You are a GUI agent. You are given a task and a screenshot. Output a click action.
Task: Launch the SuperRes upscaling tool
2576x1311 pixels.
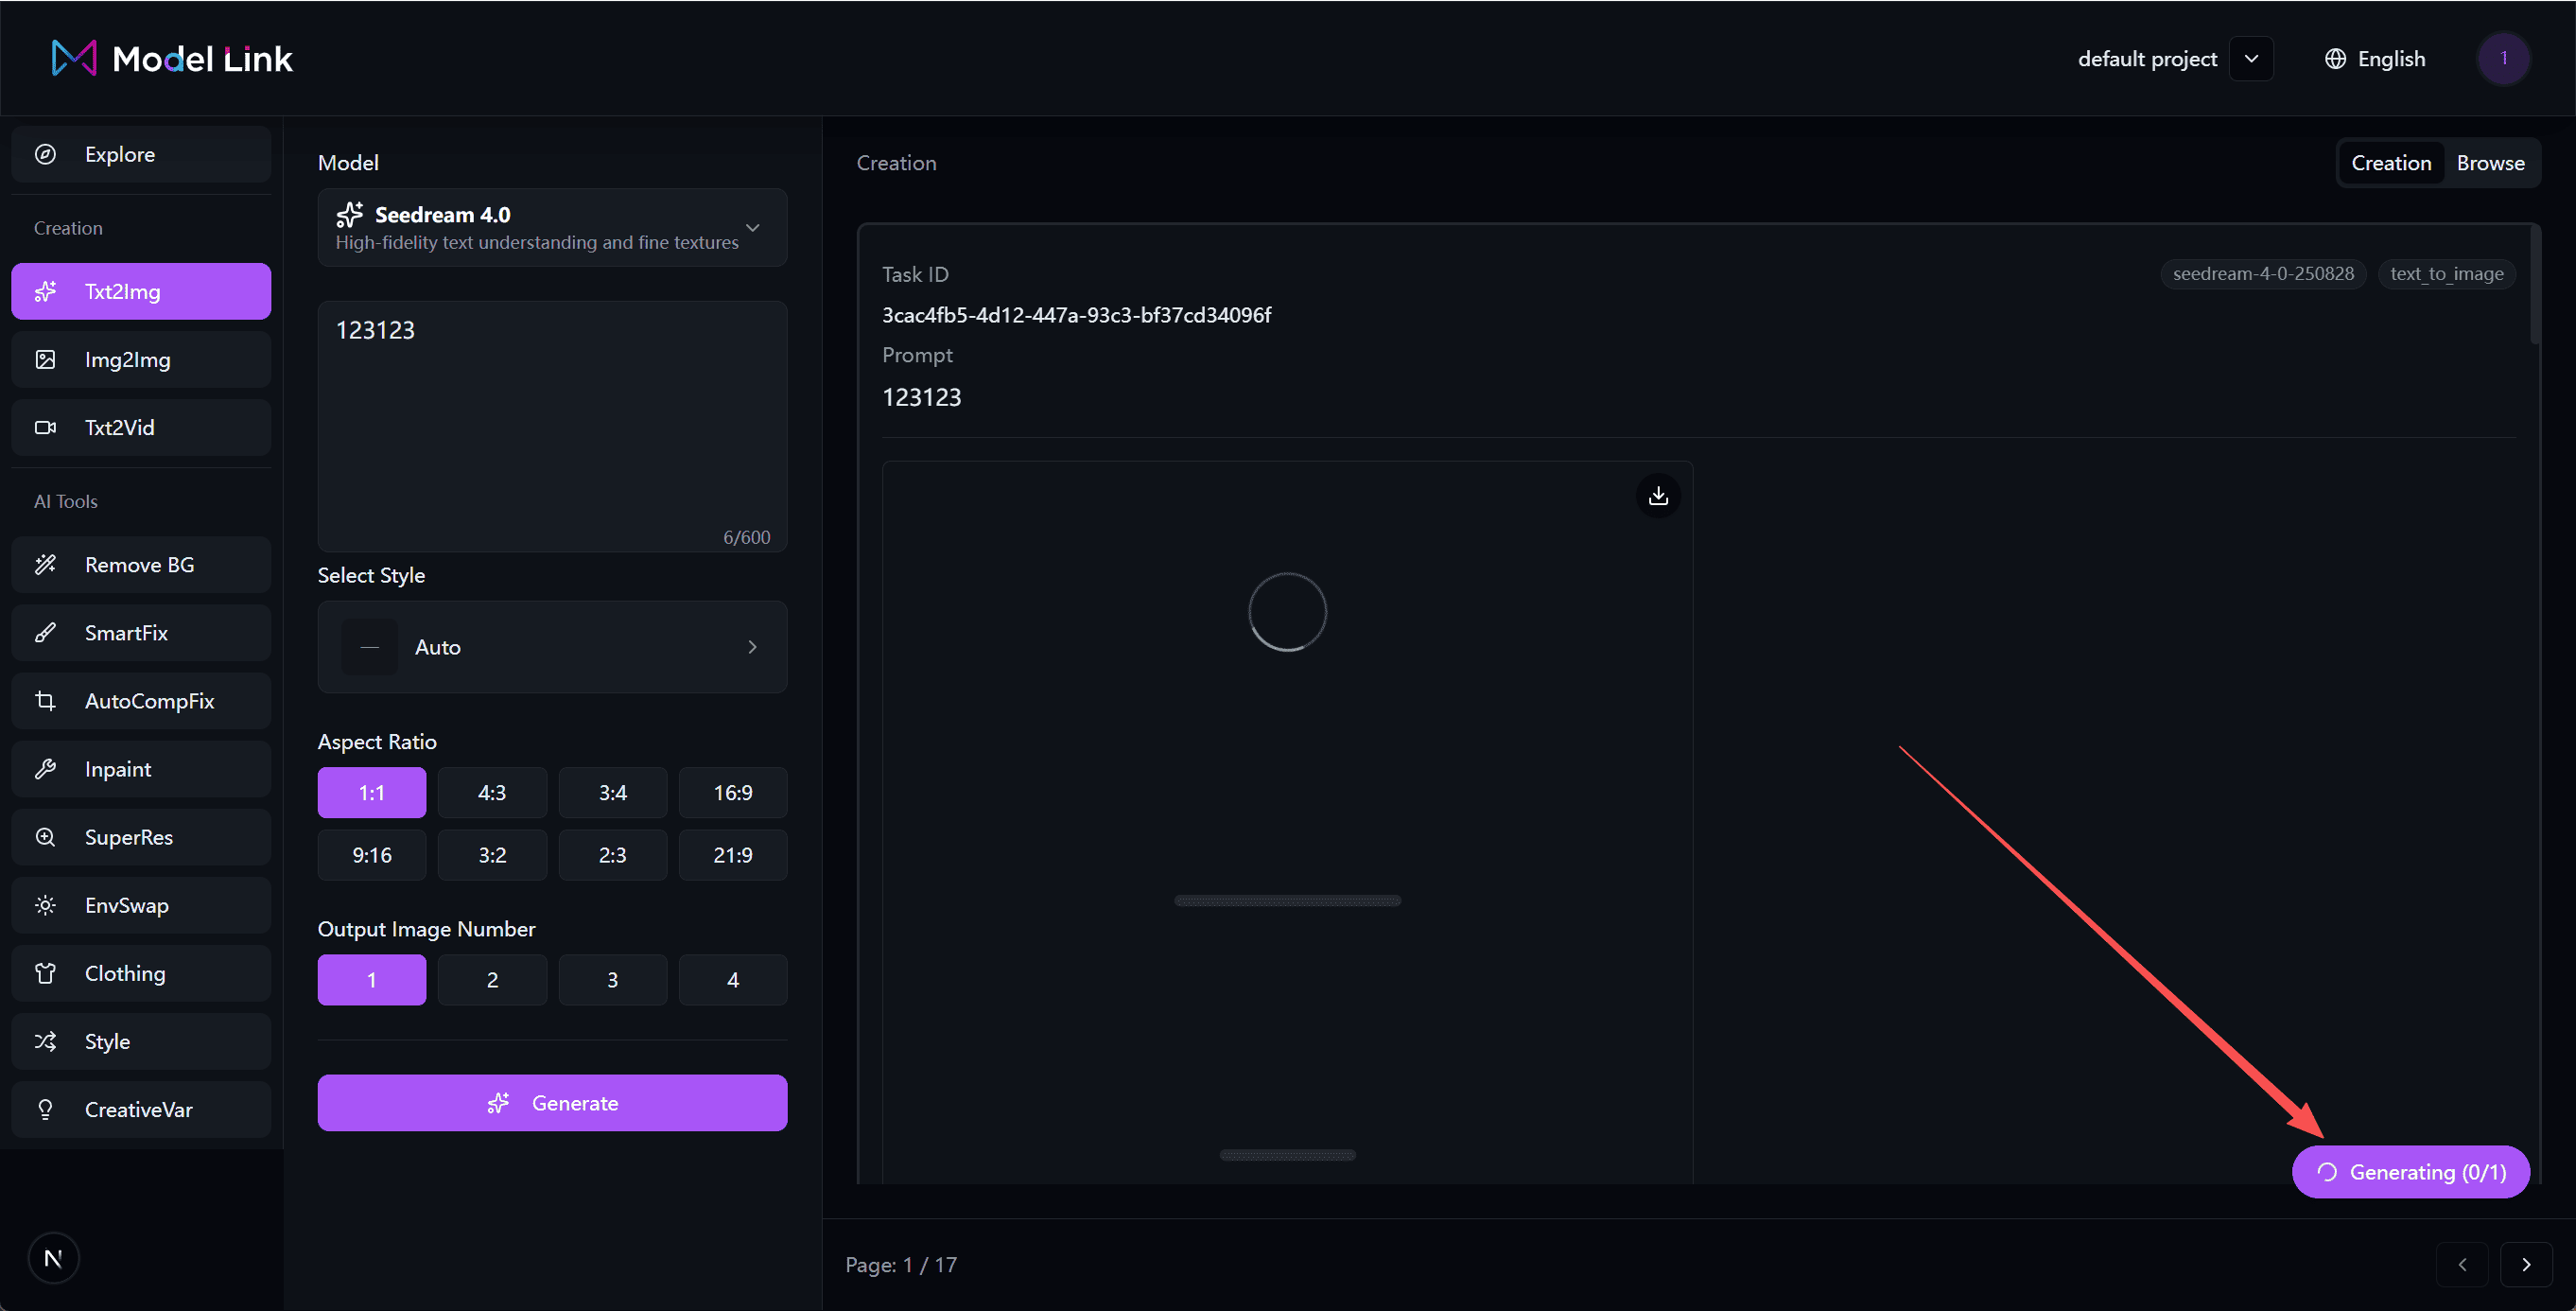click(x=140, y=837)
